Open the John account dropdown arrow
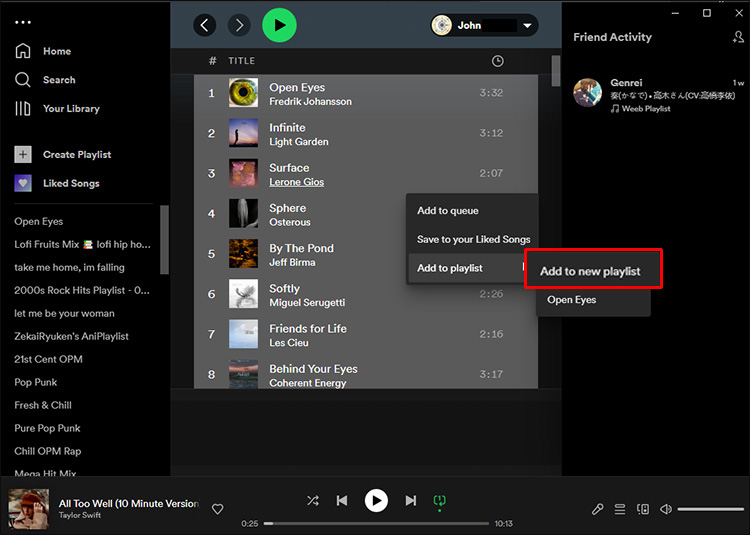The width and height of the screenshot is (750, 535). [x=527, y=25]
